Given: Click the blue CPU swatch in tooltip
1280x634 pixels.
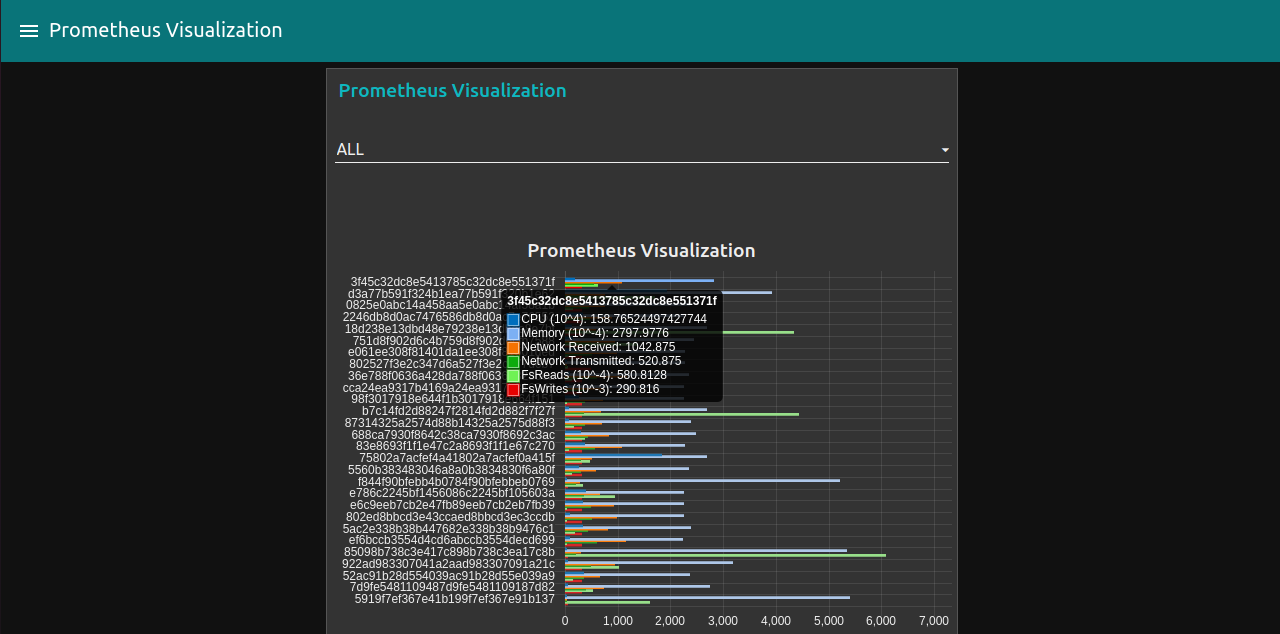Looking at the screenshot, I should [513, 319].
